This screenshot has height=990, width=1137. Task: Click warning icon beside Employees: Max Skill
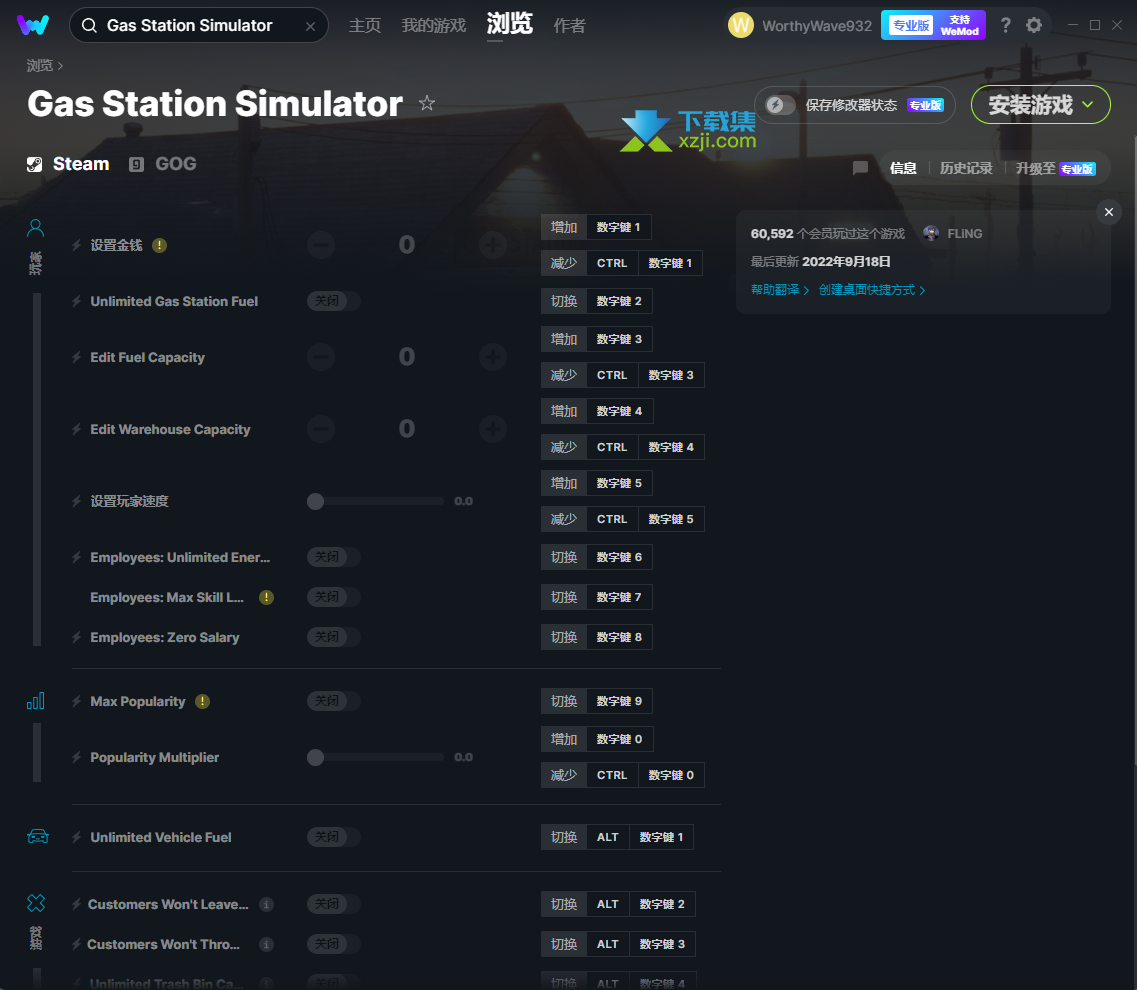pos(267,598)
